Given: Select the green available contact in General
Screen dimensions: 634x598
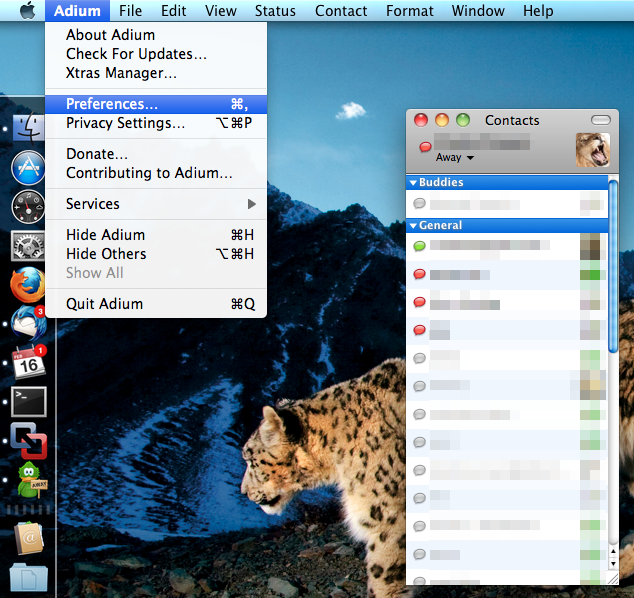Looking at the screenshot, I should pyautogui.click(x=507, y=246).
